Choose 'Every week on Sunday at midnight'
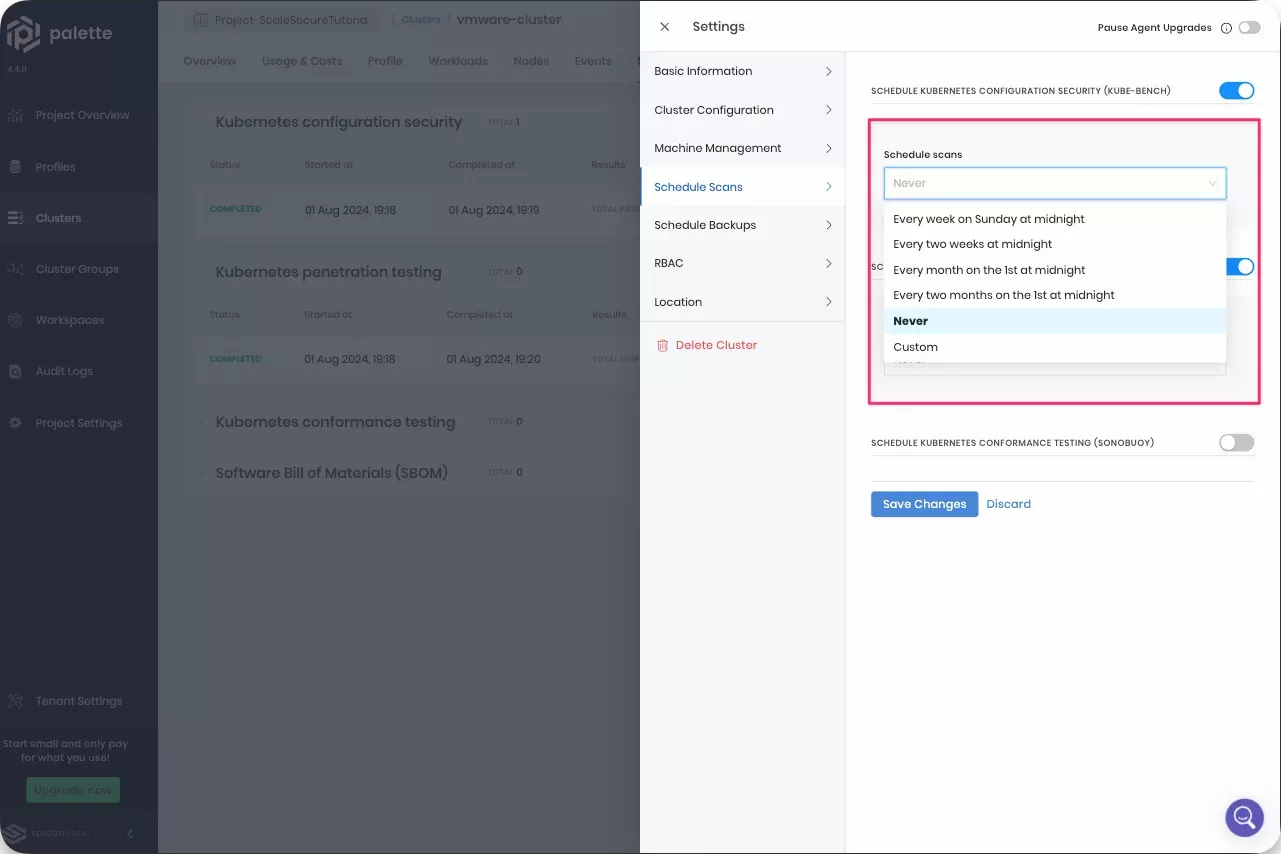Screen dimensions: 1281x854 [989, 219]
